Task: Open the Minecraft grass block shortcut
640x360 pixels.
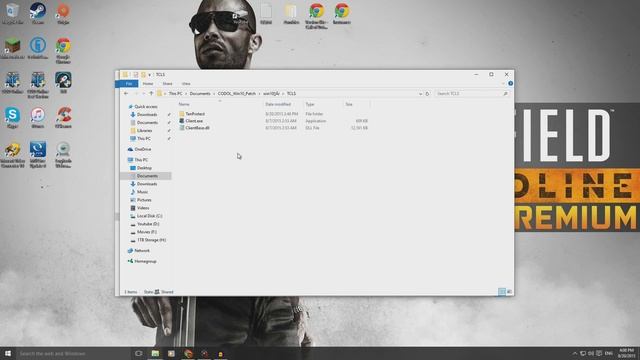Action: tap(12, 48)
